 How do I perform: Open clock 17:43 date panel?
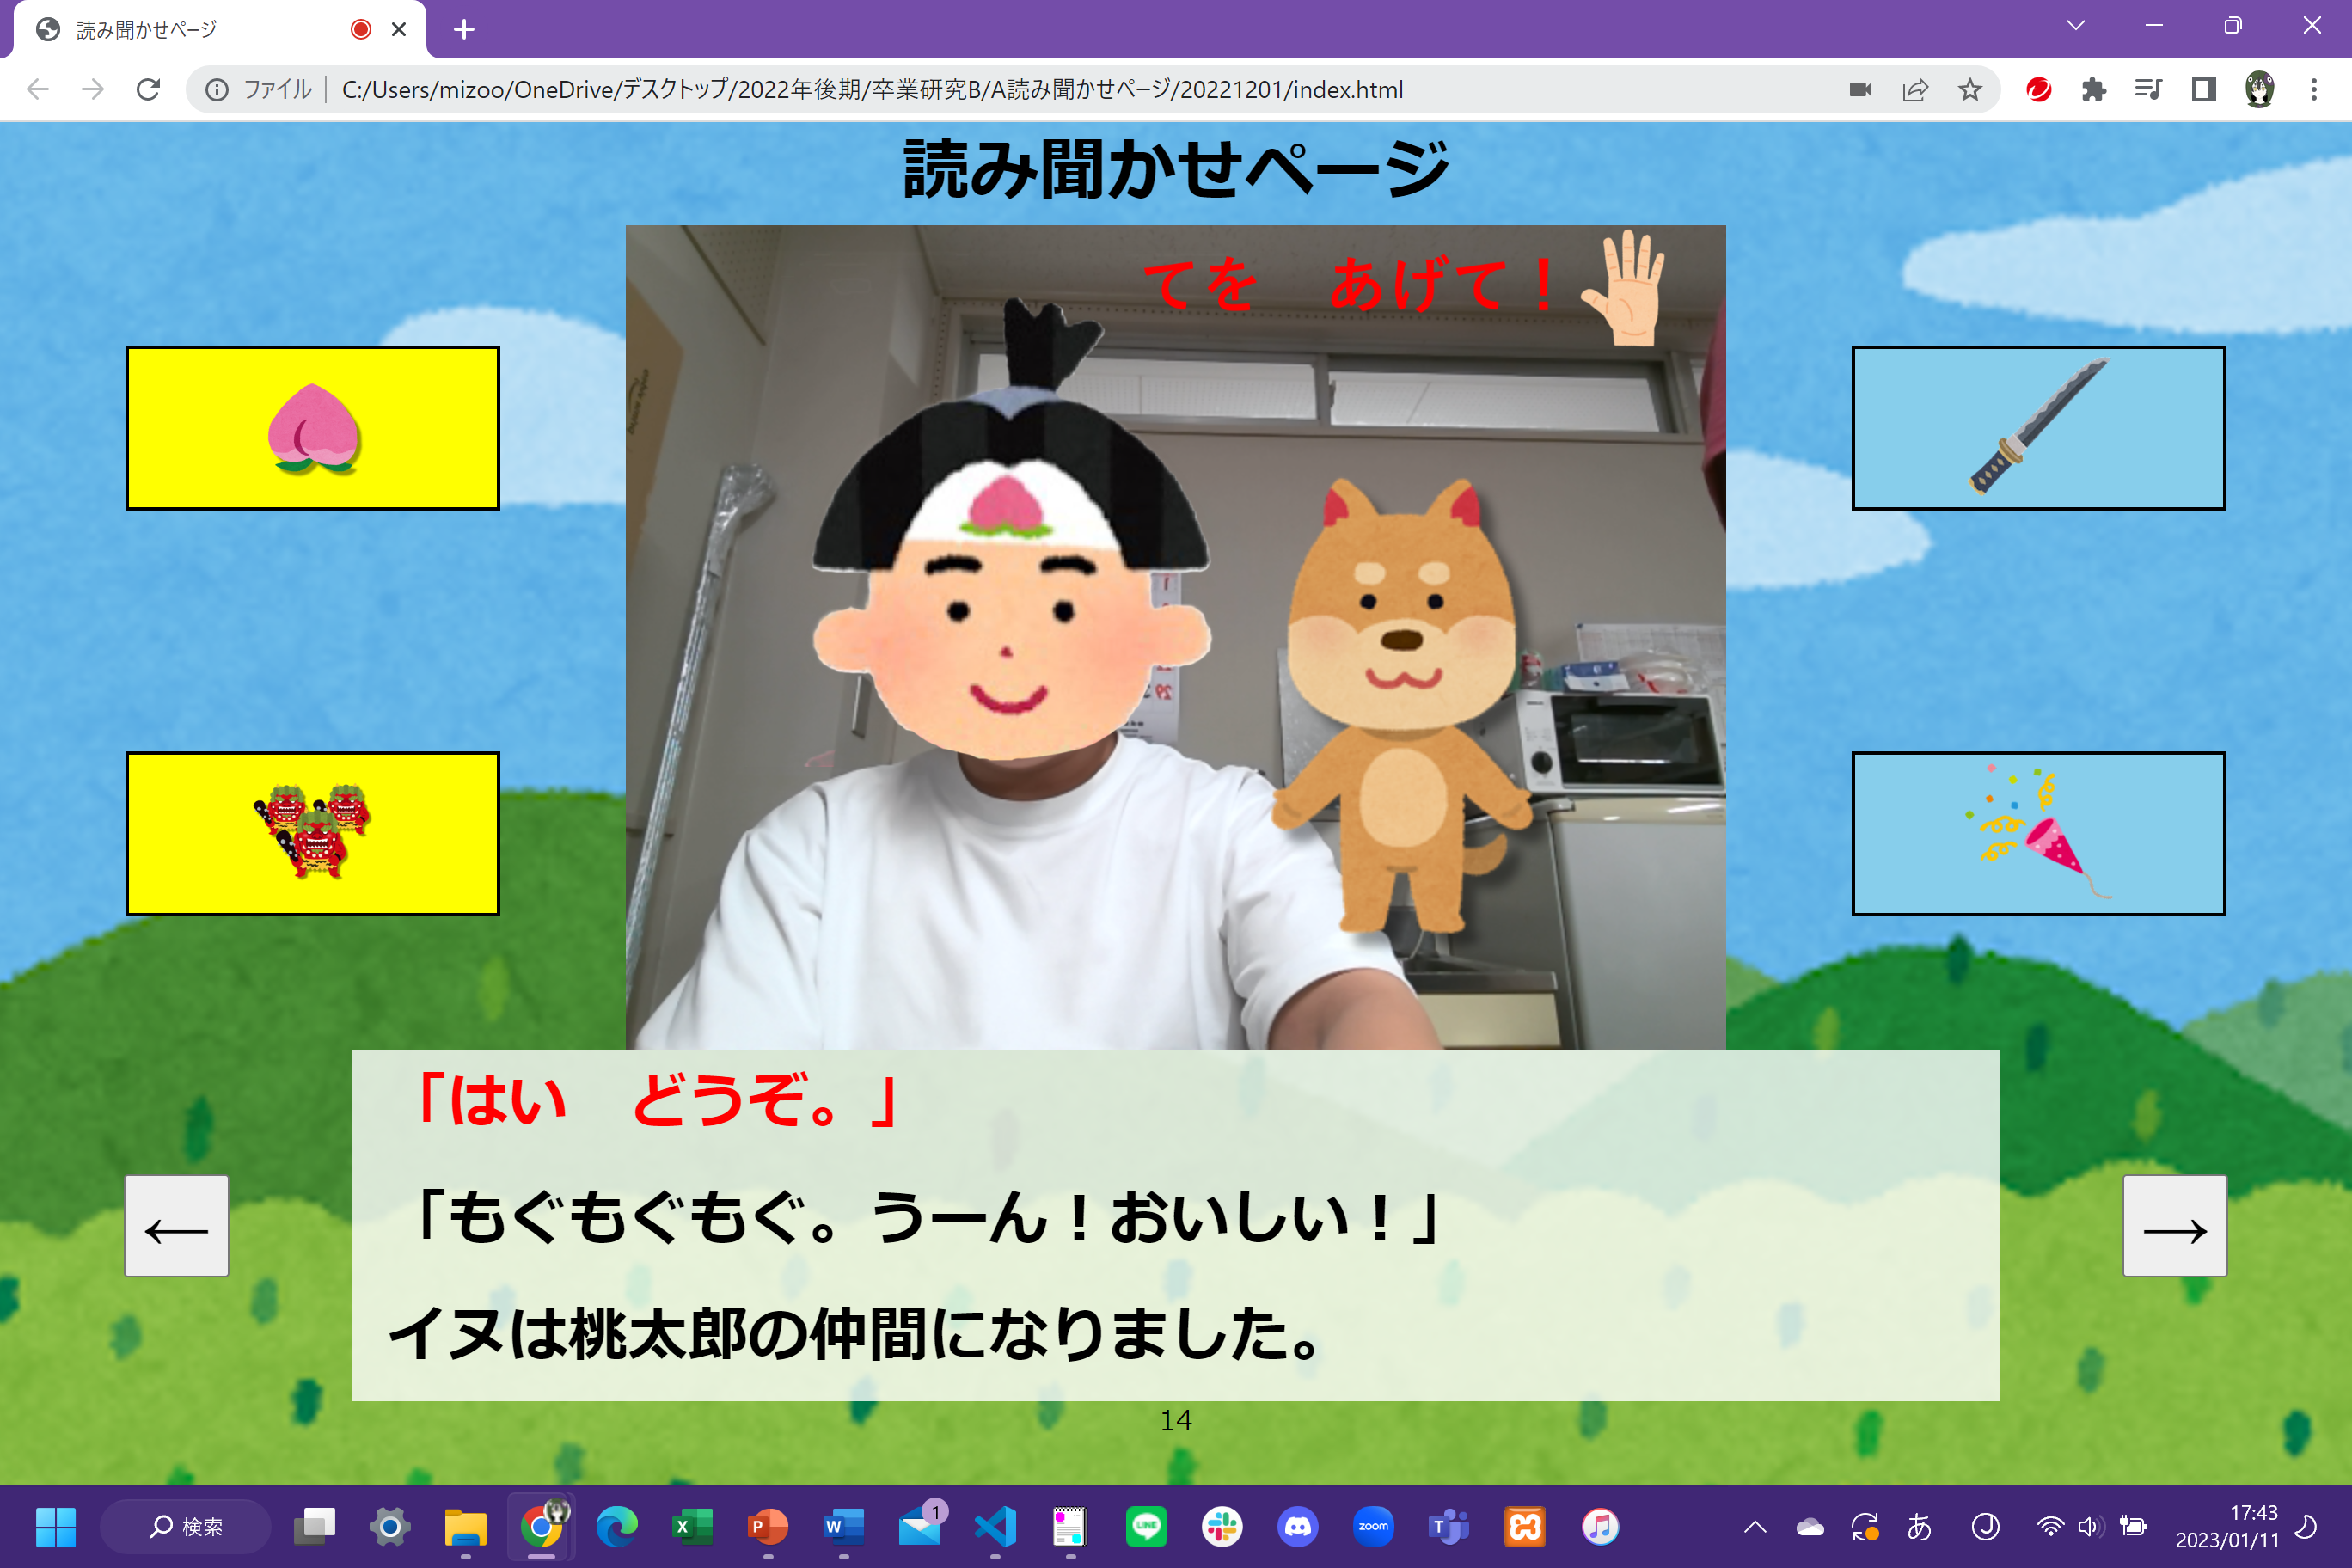(2227, 1527)
